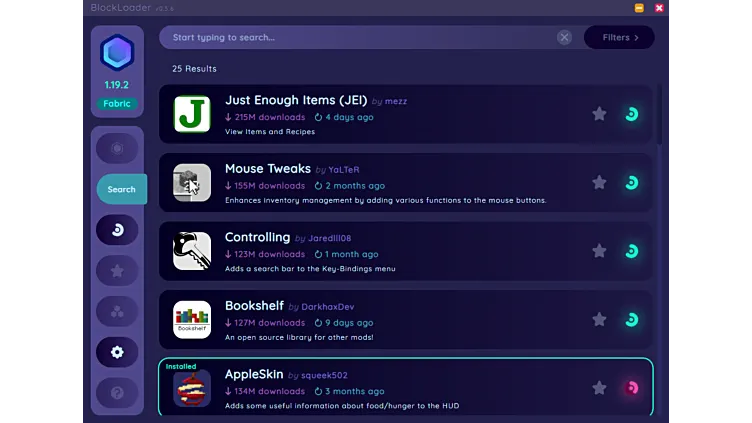Click the top round icon above Search
Screen dimensions: 752x423
click(x=117, y=148)
